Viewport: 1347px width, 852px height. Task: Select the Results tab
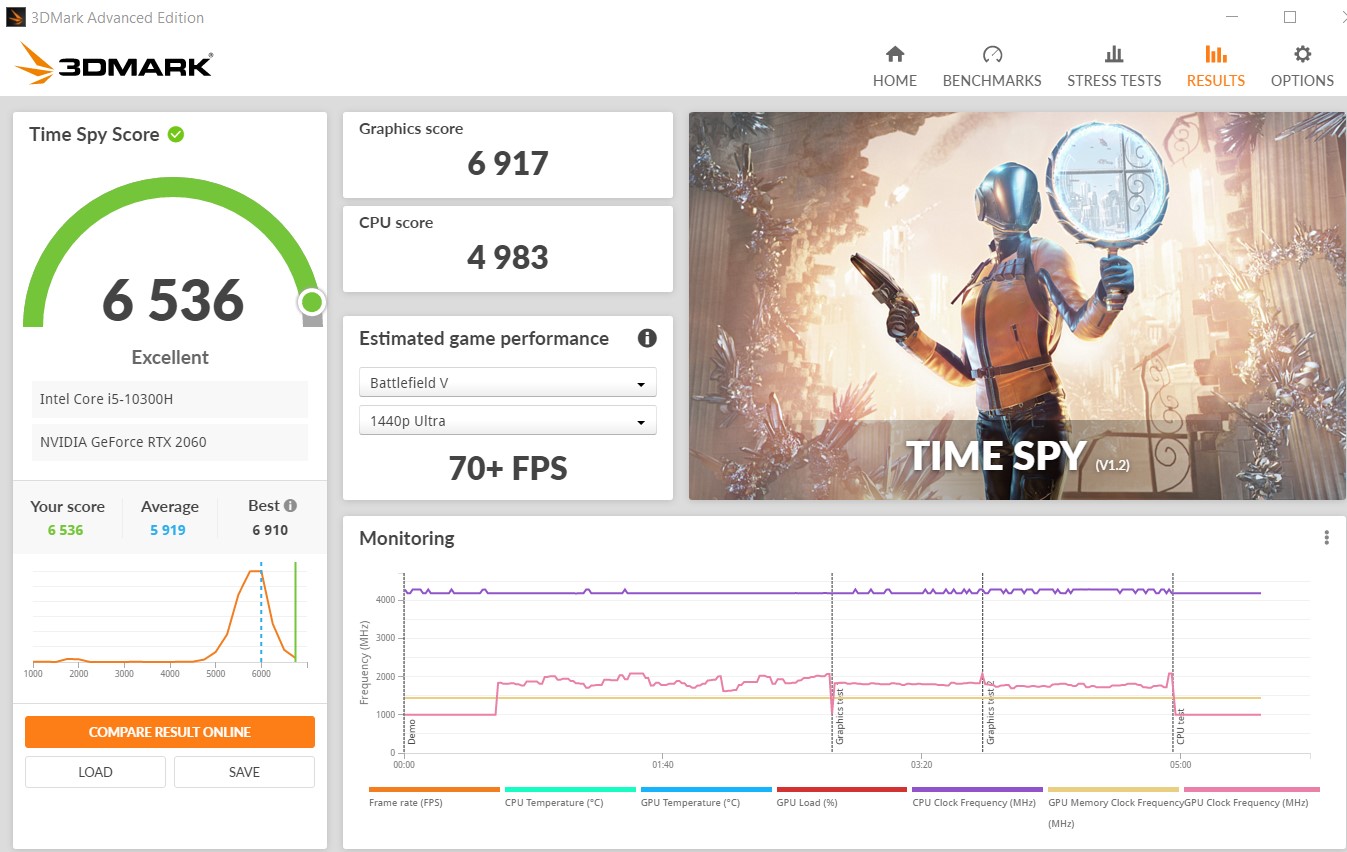tap(1215, 67)
